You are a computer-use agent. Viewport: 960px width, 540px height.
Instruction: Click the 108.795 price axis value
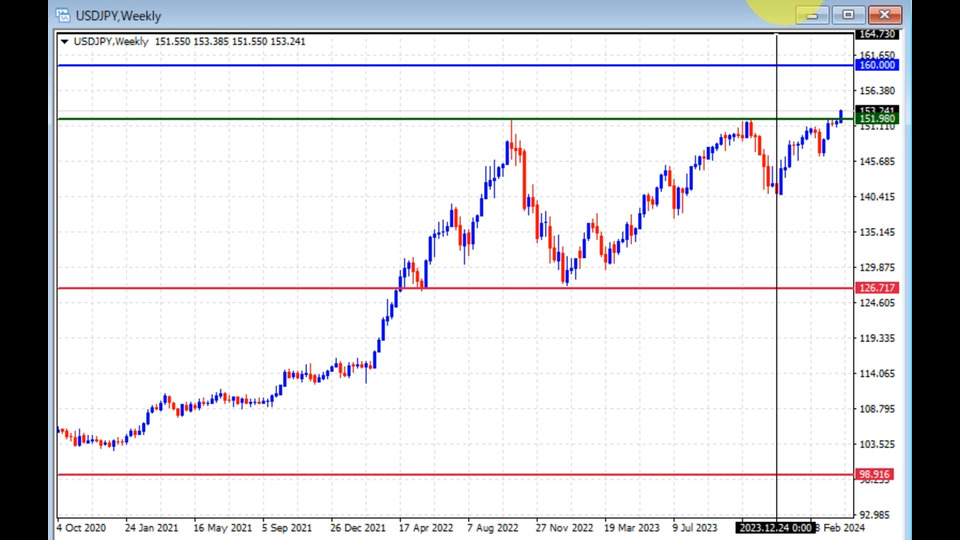click(877, 409)
